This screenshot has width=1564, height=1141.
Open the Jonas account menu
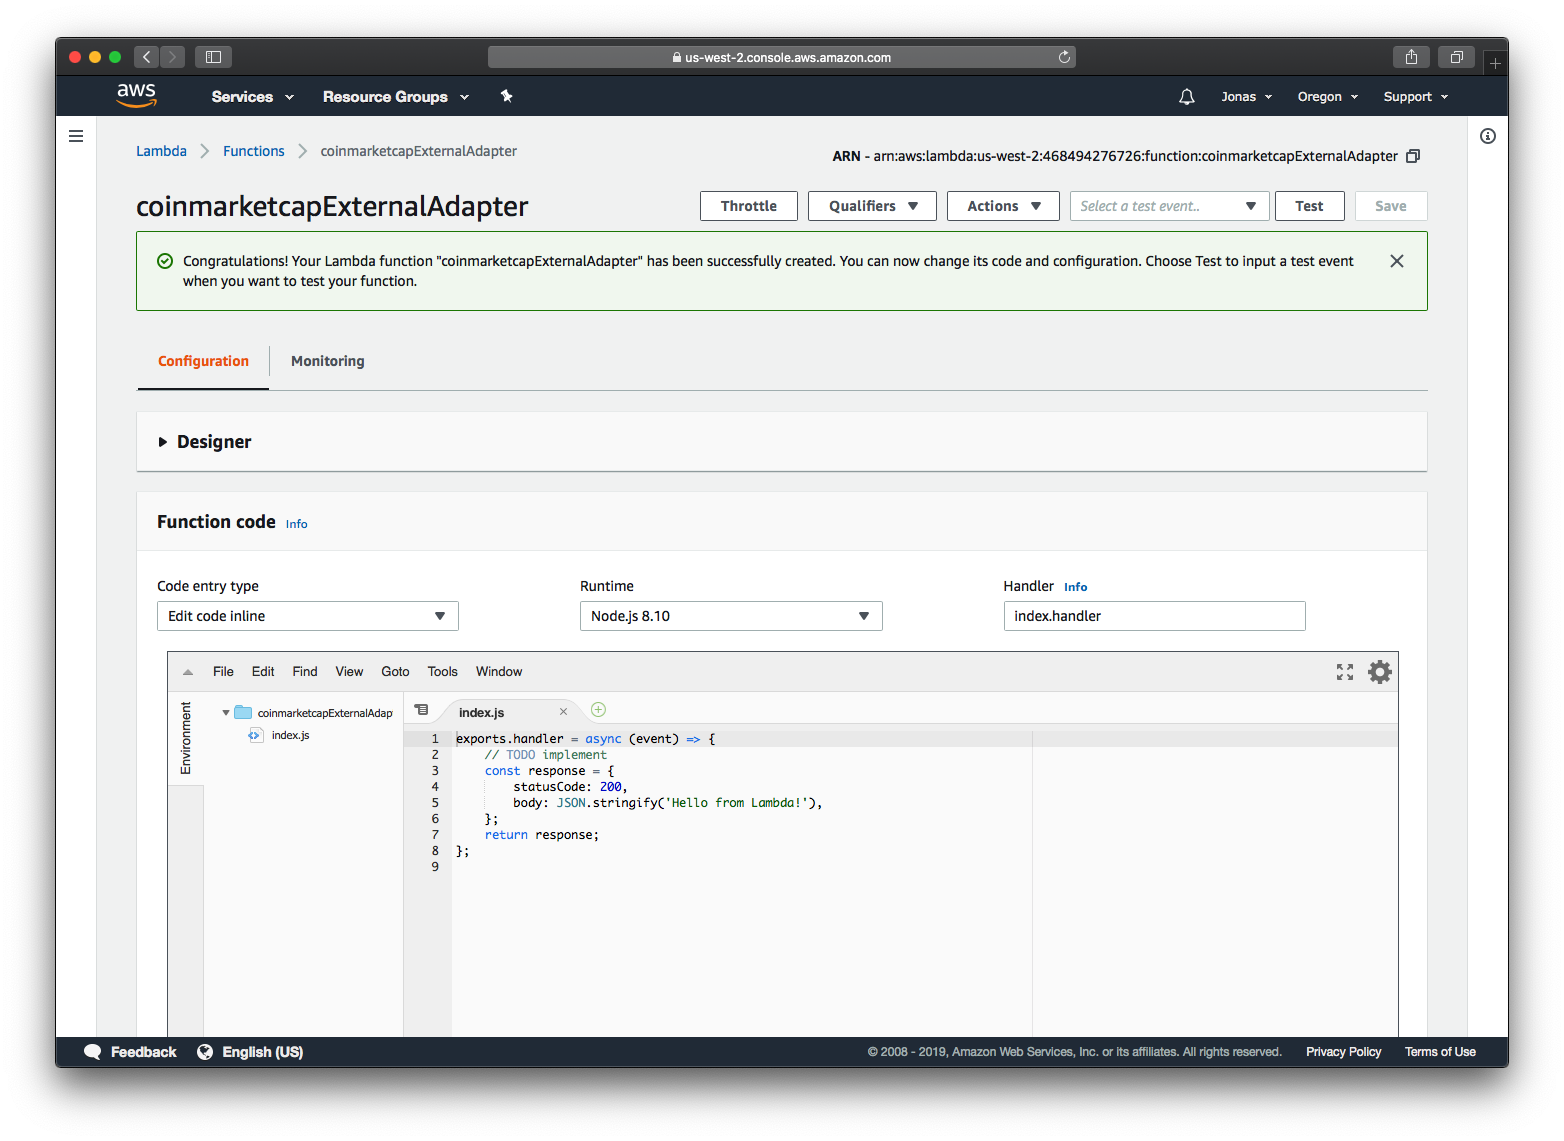(x=1246, y=97)
